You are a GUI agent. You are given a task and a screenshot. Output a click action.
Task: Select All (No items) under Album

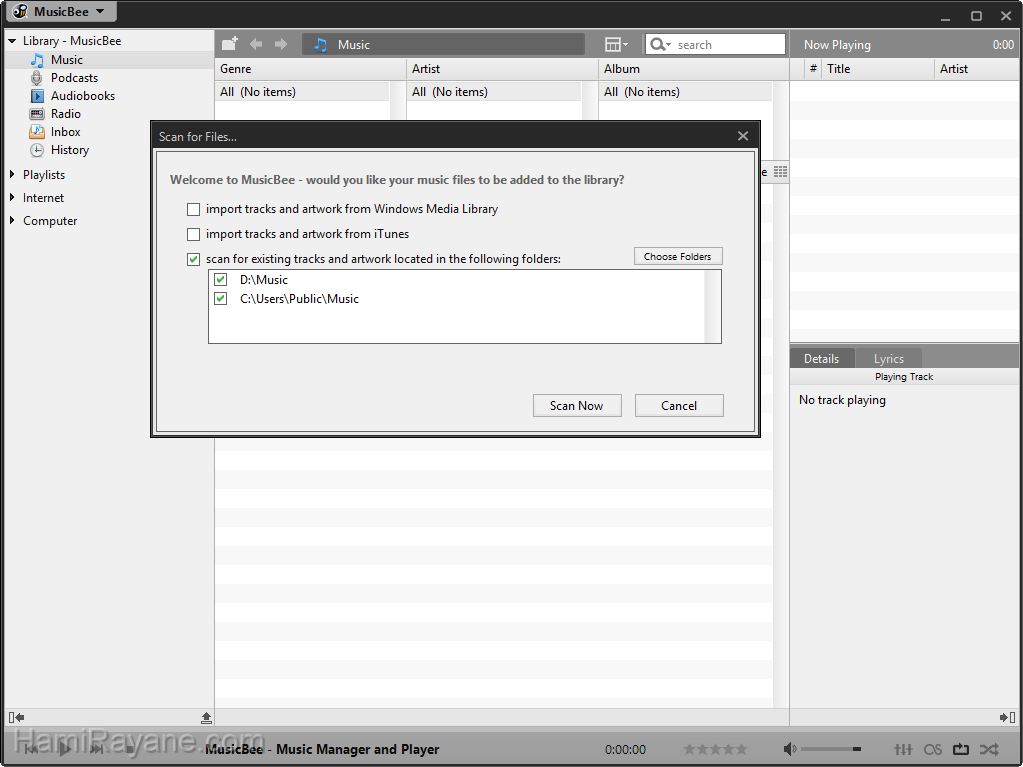point(686,92)
